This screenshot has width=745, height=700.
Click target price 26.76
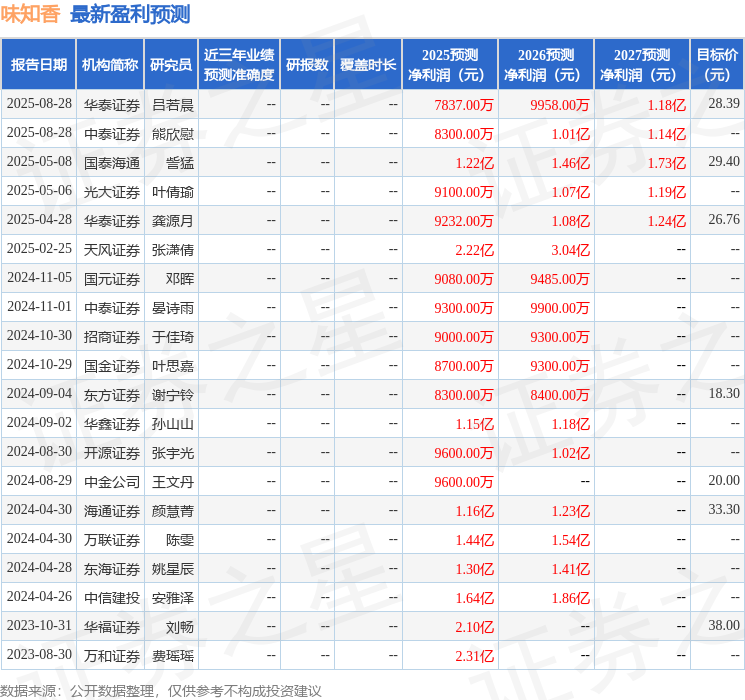pyautogui.click(x=724, y=220)
